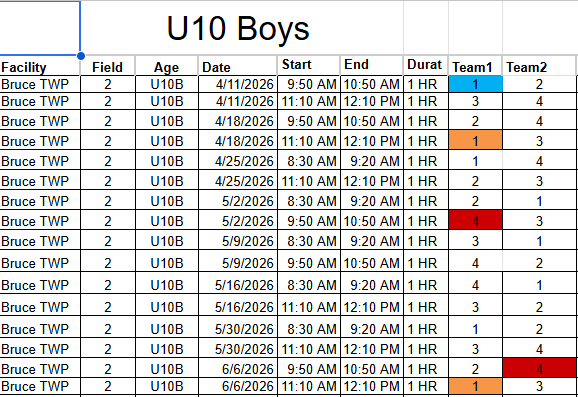This screenshot has width=578, height=397.
Task: Click the Bruce TWP cell in the first data row
Action: [40, 84]
